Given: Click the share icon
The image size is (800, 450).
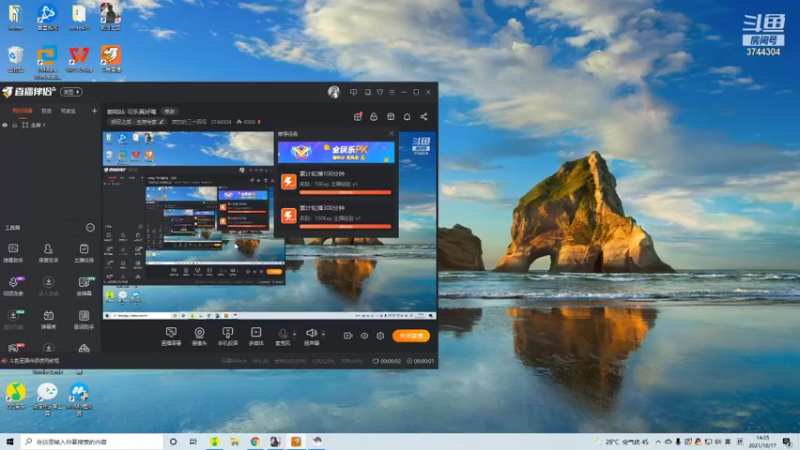Looking at the screenshot, I should tap(423, 117).
